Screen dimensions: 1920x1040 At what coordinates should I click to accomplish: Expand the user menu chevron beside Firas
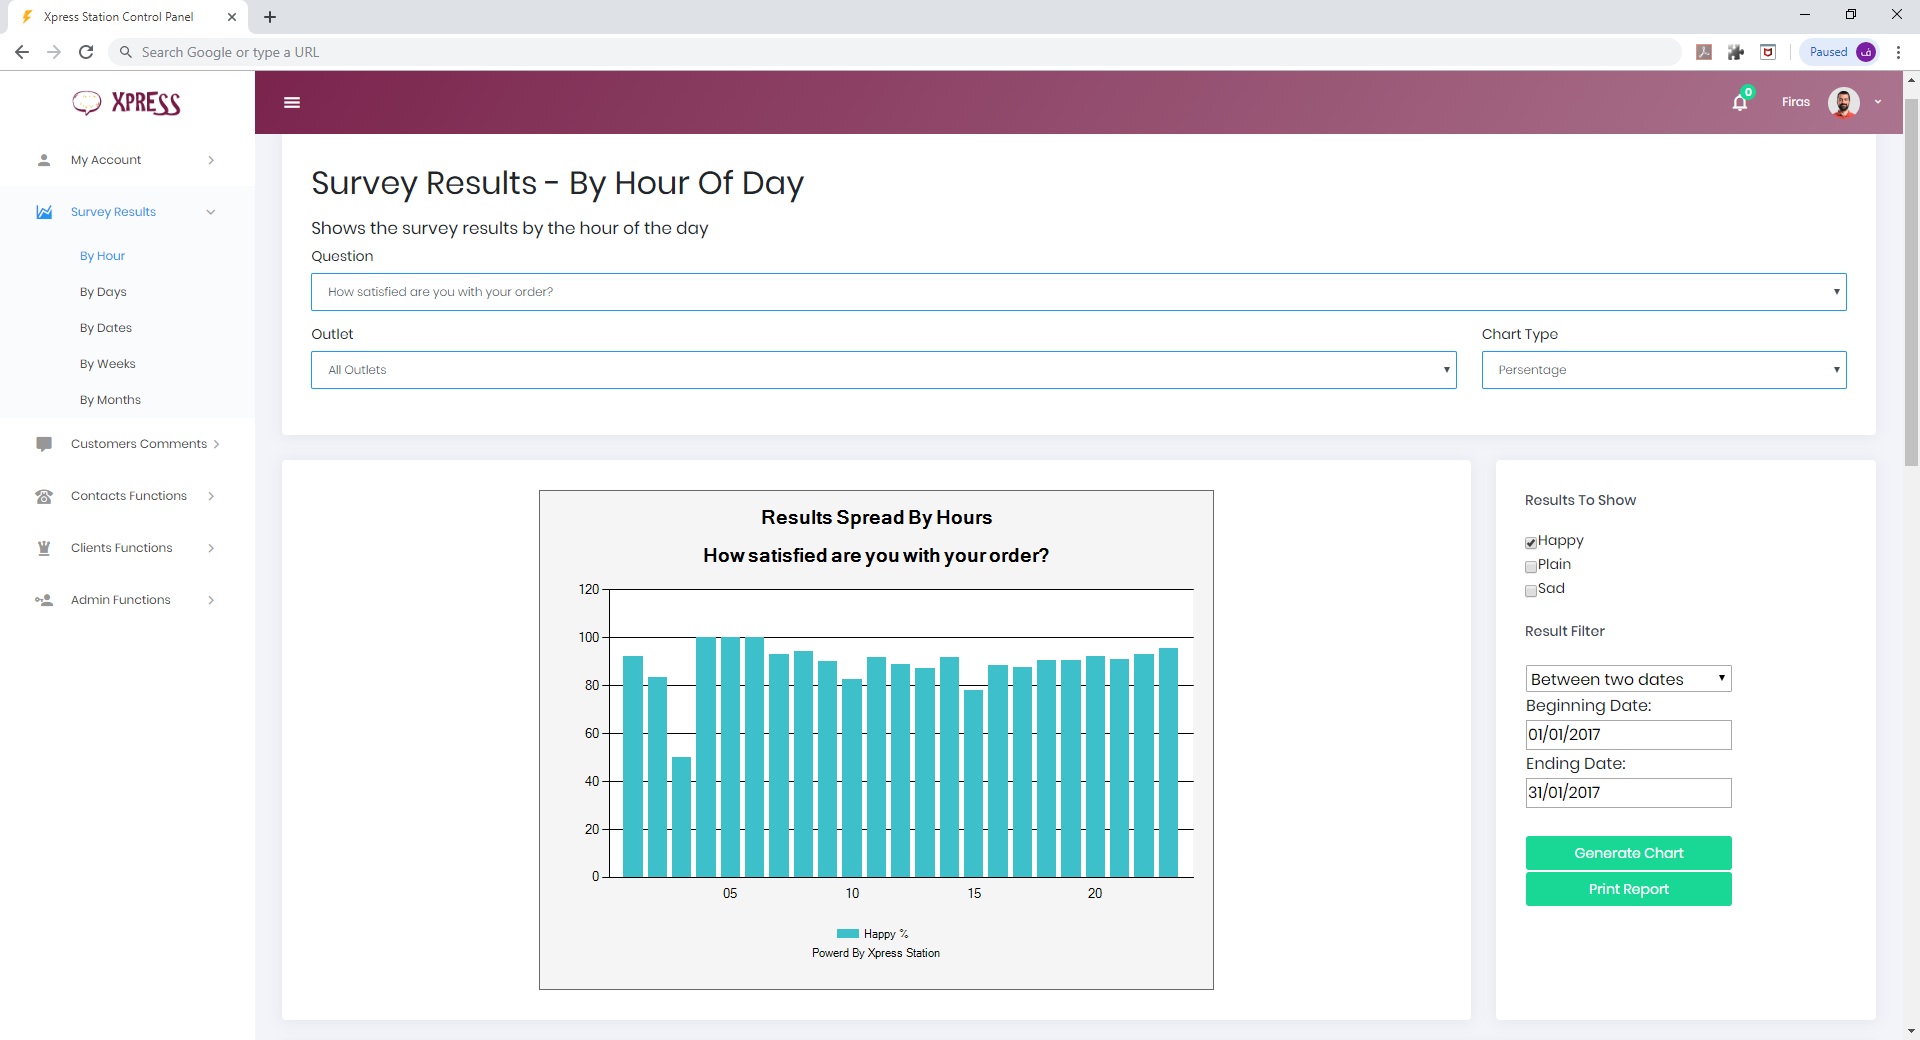[x=1878, y=102]
